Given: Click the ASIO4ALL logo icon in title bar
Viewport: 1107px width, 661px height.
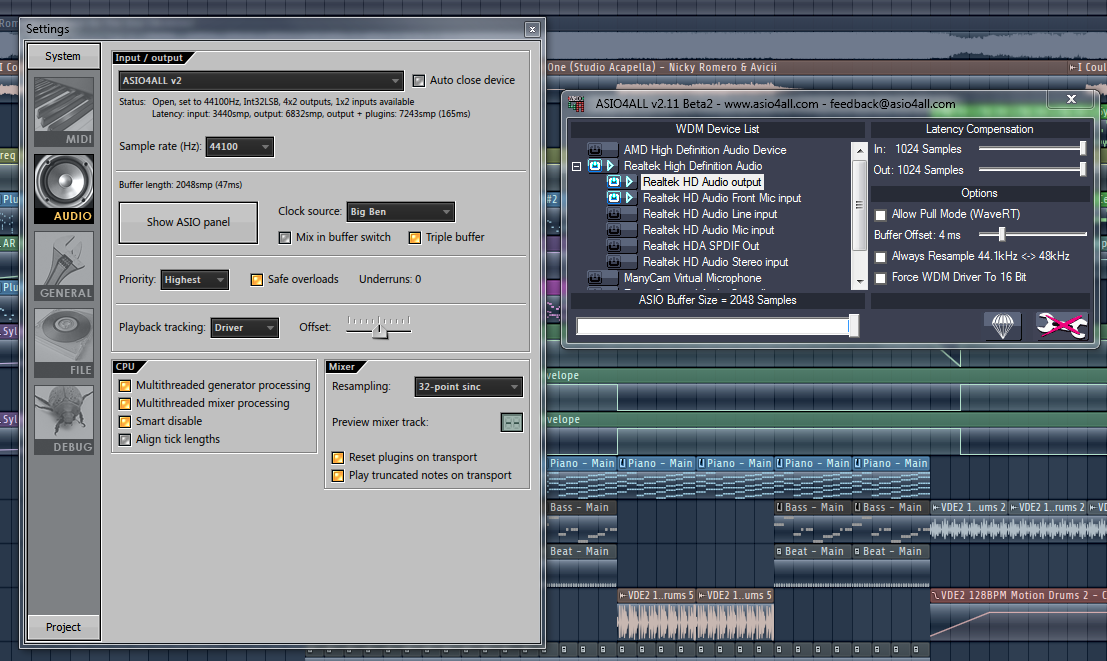Looking at the screenshot, I should click(577, 104).
